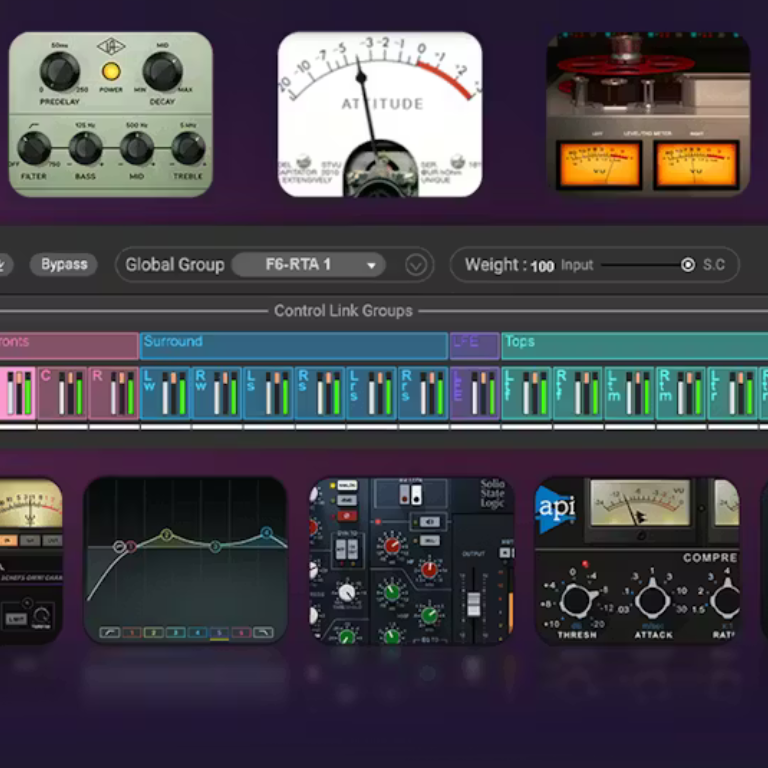Viewport: 768px width, 768px height.
Task: Click the Predelay knob on the reverb plugin
Action: click(x=59, y=71)
